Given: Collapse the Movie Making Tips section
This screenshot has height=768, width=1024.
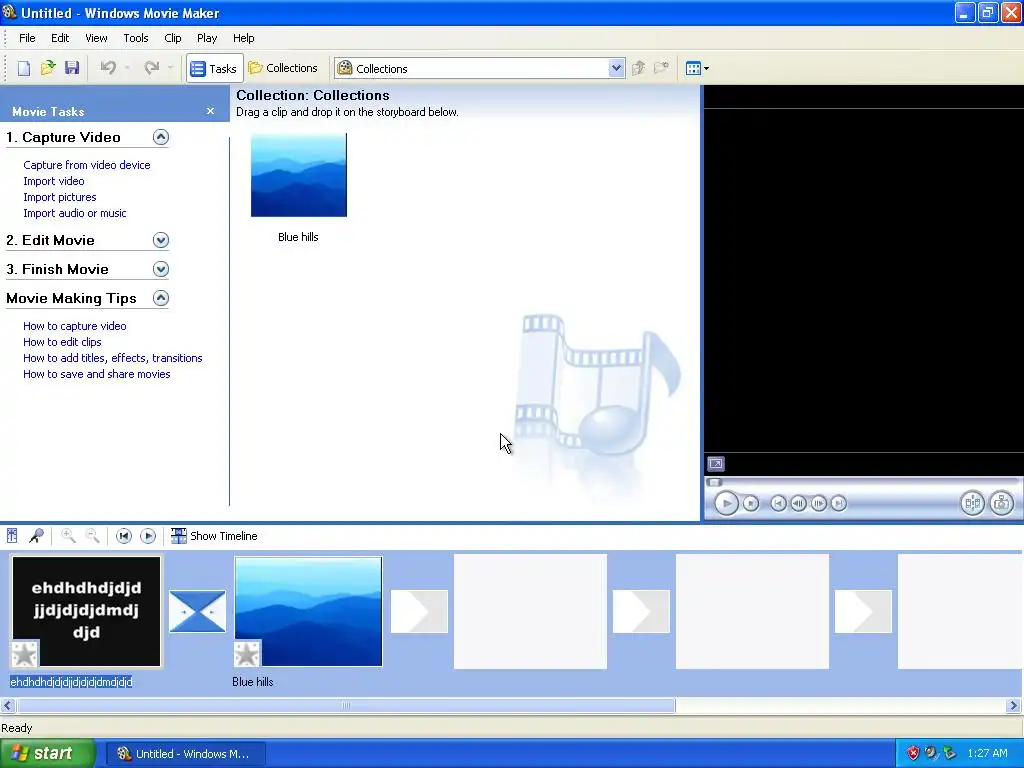Looking at the screenshot, I should pos(161,298).
